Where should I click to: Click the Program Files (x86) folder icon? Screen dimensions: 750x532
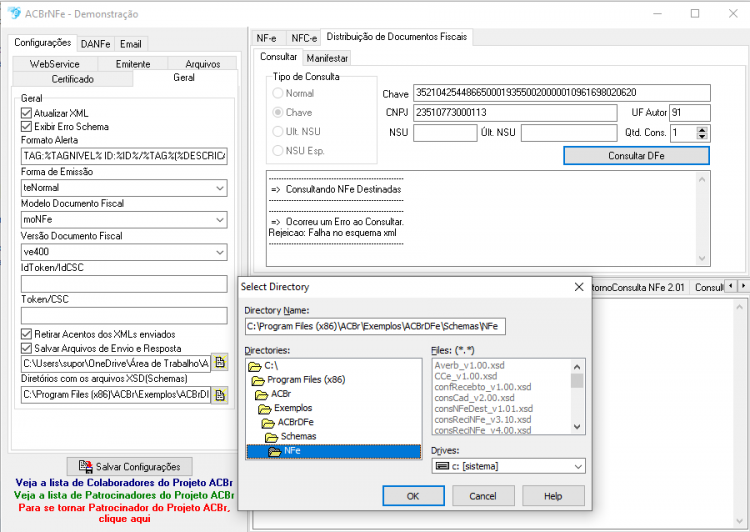[x=258, y=380]
